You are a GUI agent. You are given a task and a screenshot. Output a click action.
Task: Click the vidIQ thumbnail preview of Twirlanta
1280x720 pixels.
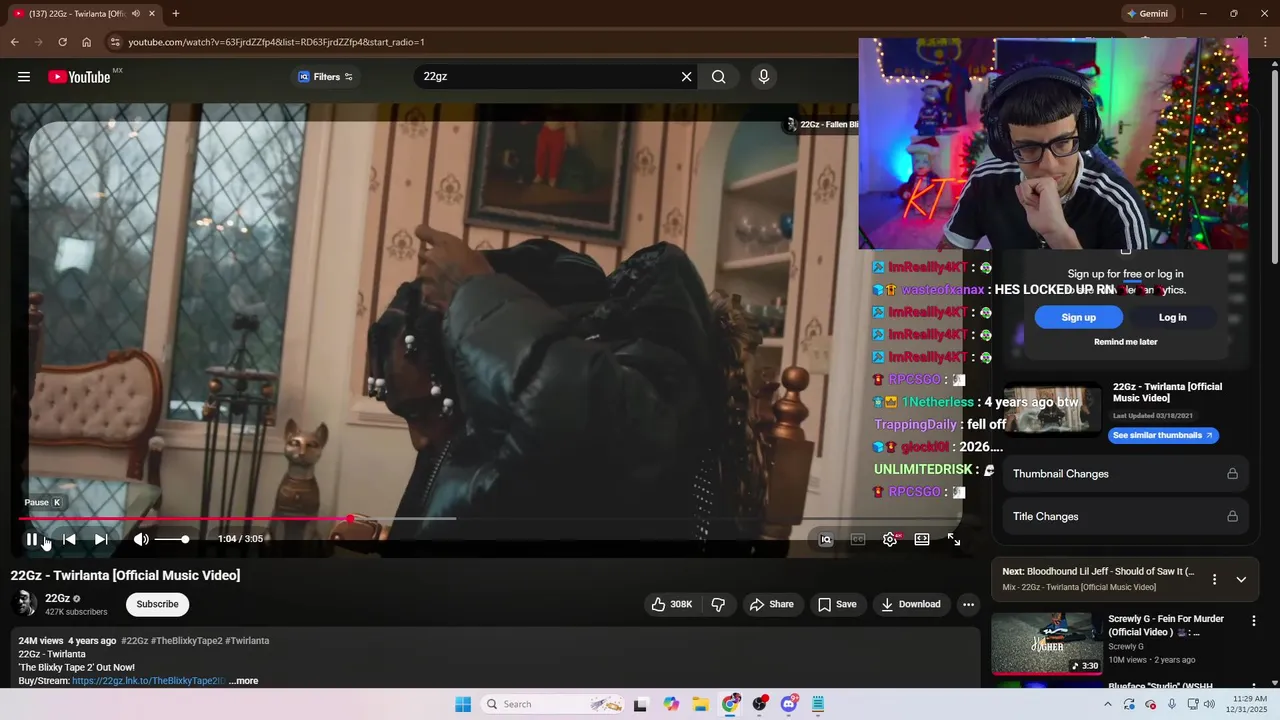[x=1053, y=408]
